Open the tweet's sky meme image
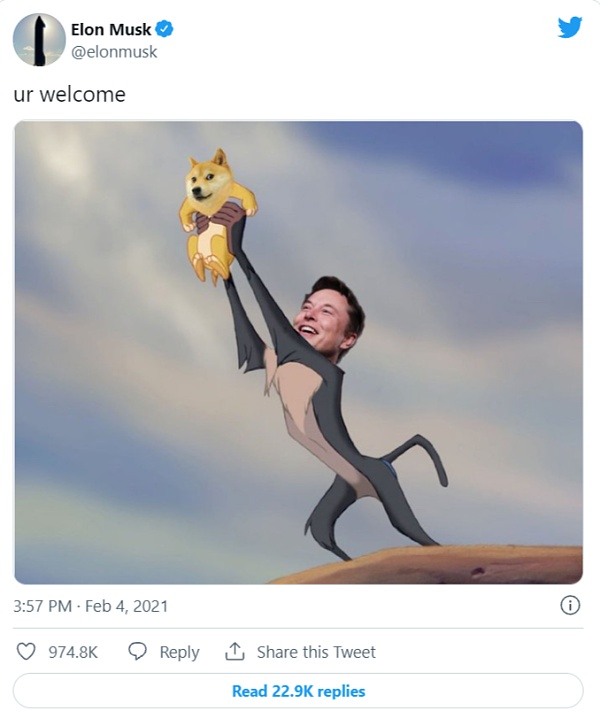The height and width of the screenshot is (719, 600). pyautogui.click(x=299, y=352)
